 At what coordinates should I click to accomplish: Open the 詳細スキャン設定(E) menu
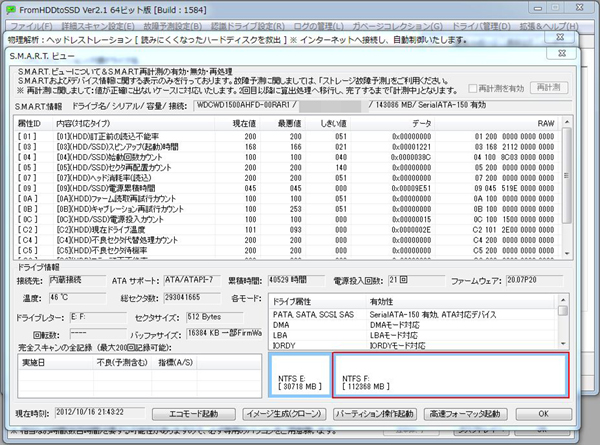tap(98, 26)
